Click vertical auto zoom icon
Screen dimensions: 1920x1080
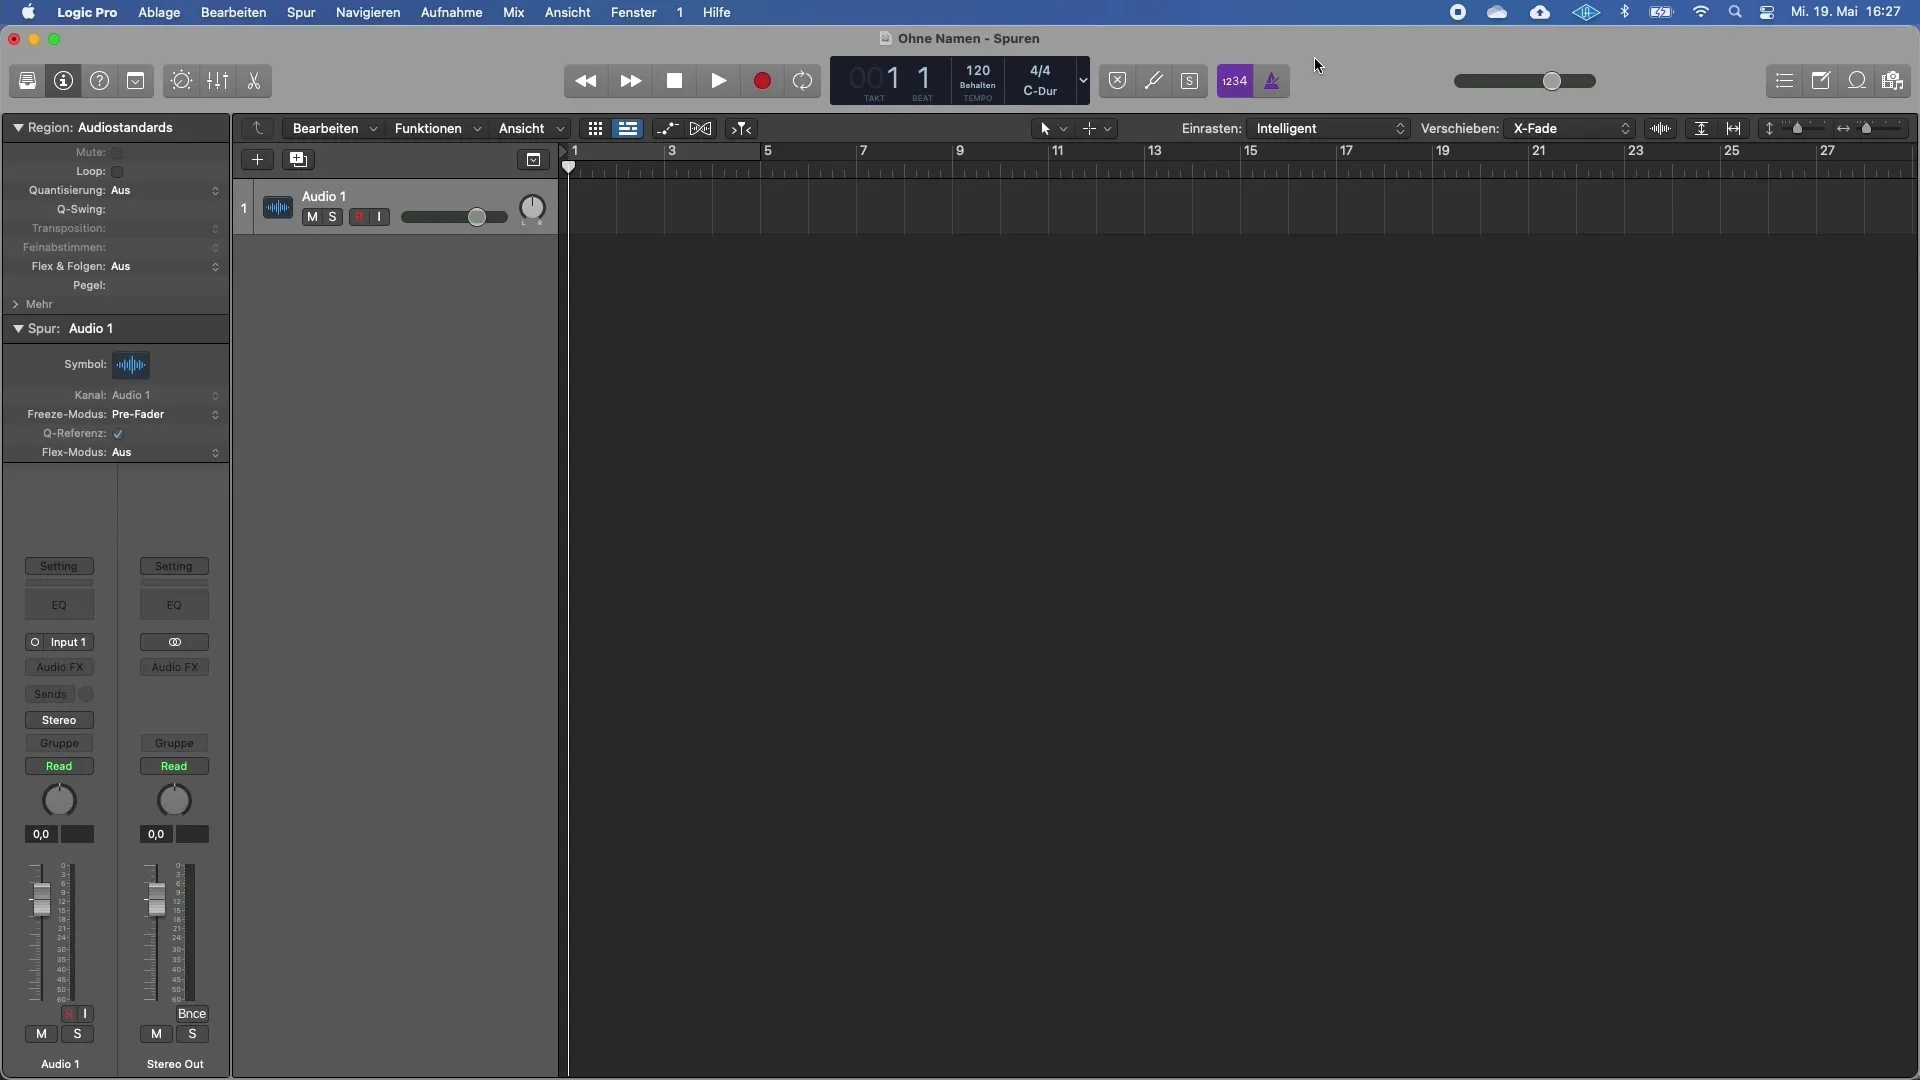click(x=1701, y=128)
